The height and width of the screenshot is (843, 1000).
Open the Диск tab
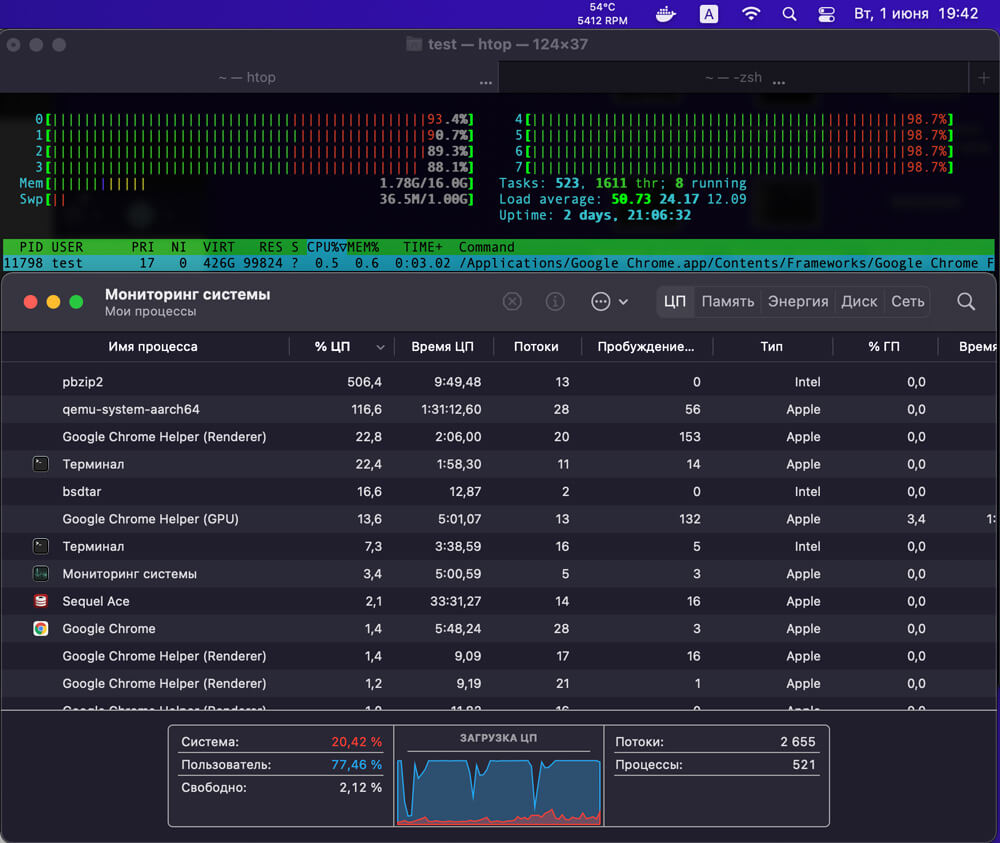(859, 302)
